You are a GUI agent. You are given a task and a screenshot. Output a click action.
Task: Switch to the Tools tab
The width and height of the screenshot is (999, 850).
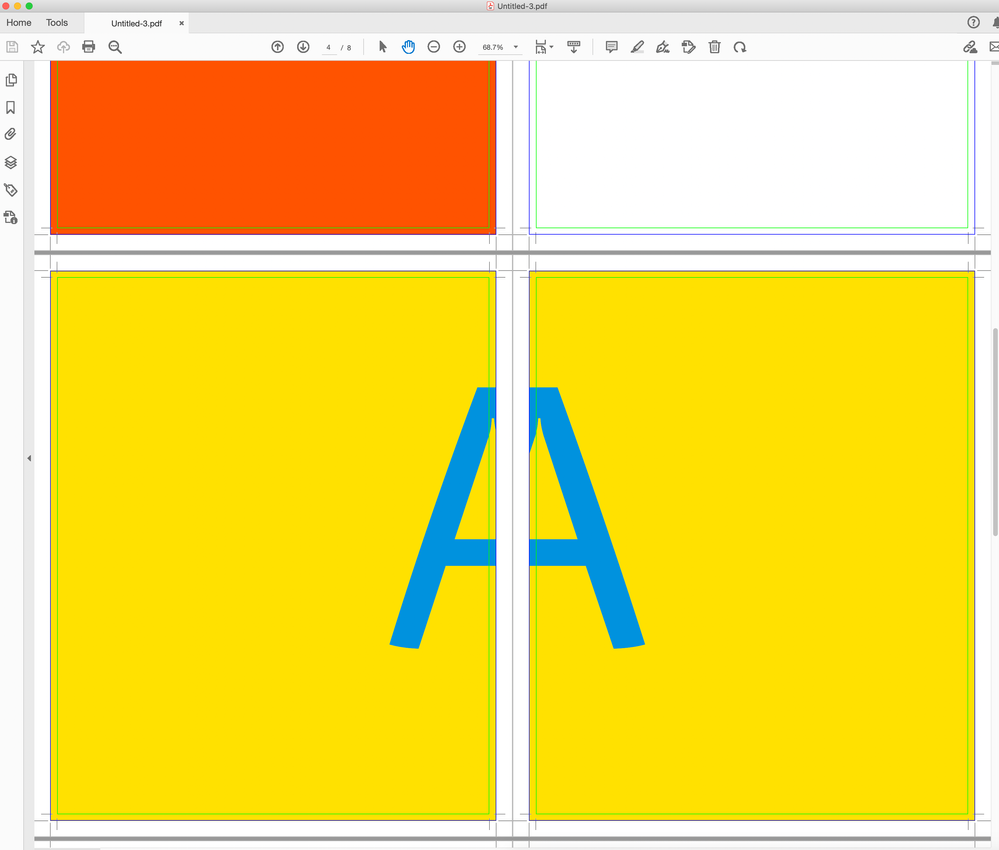[57, 22]
